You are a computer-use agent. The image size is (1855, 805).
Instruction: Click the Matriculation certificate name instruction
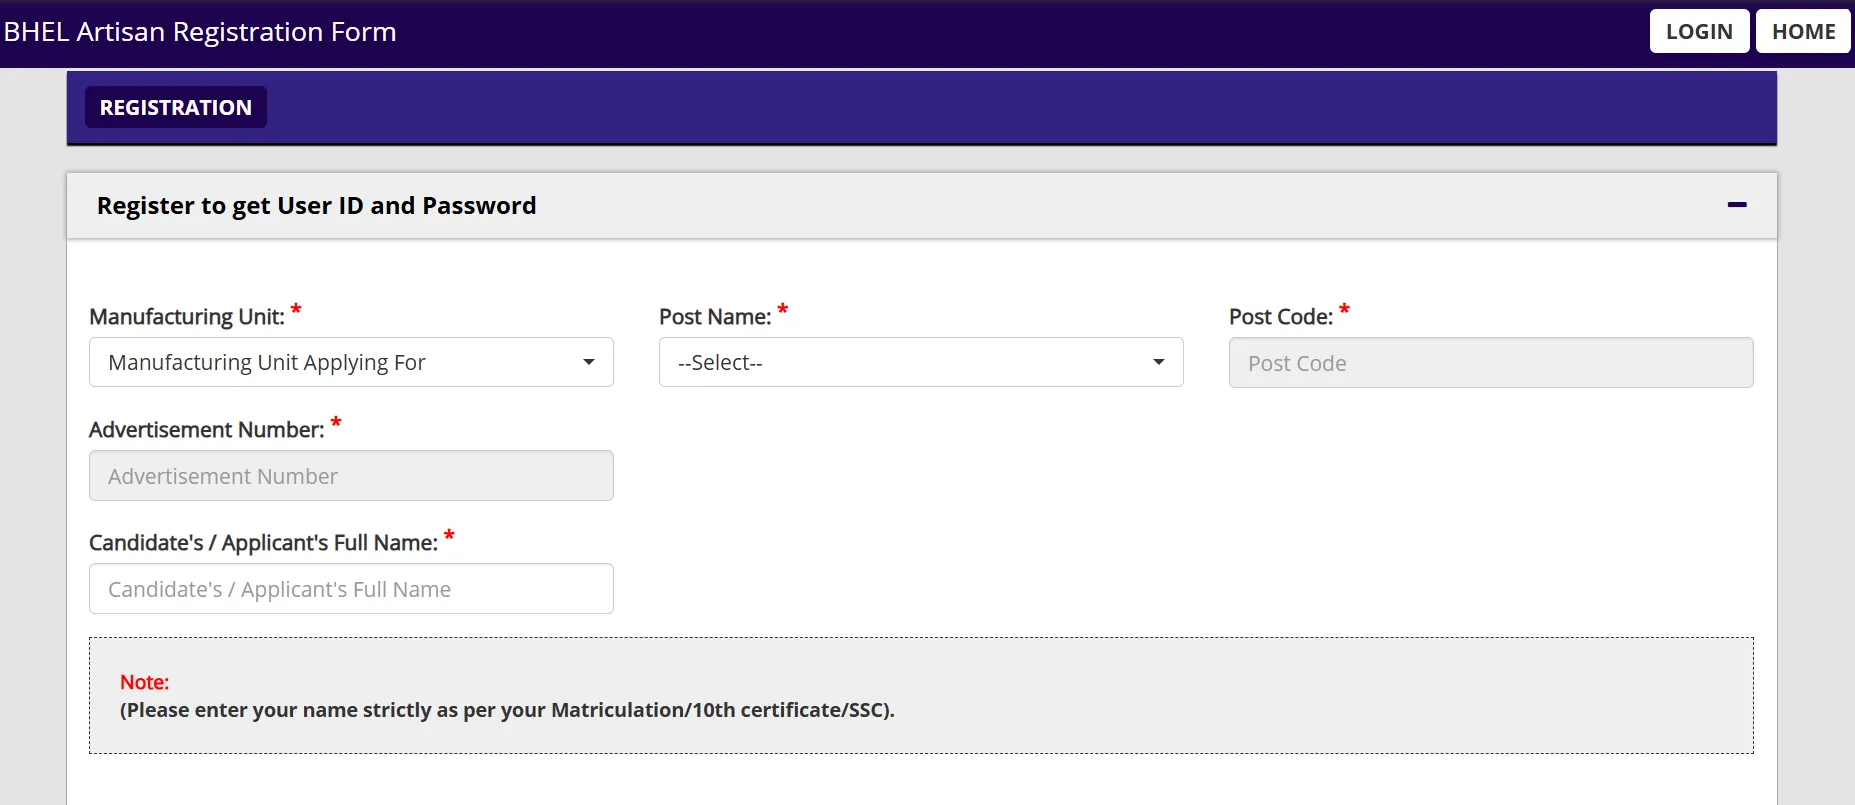pos(507,710)
